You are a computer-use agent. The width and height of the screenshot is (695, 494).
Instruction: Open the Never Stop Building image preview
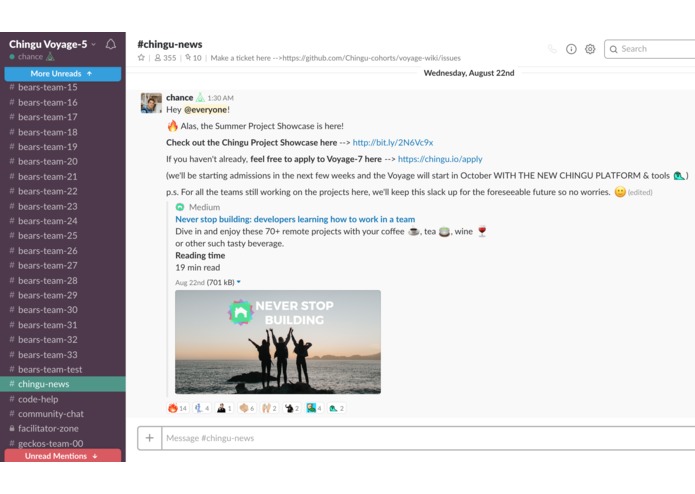tap(278, 342)
